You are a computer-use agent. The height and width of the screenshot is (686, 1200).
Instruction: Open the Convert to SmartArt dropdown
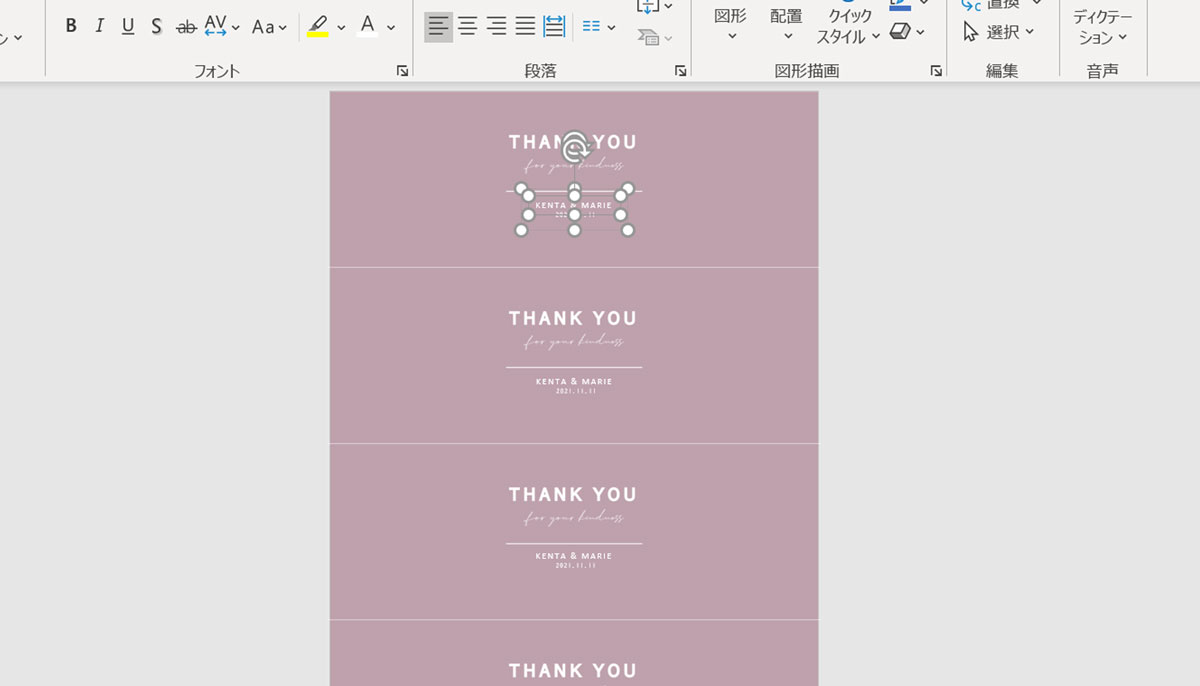655,38
